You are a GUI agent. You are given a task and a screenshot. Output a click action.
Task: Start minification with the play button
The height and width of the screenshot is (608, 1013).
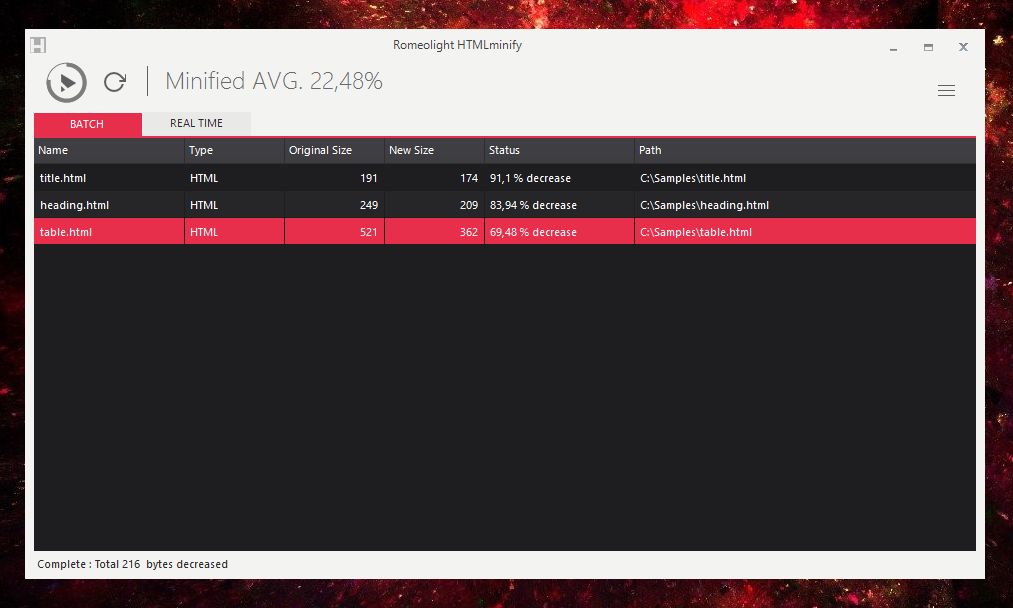[66, 82]
